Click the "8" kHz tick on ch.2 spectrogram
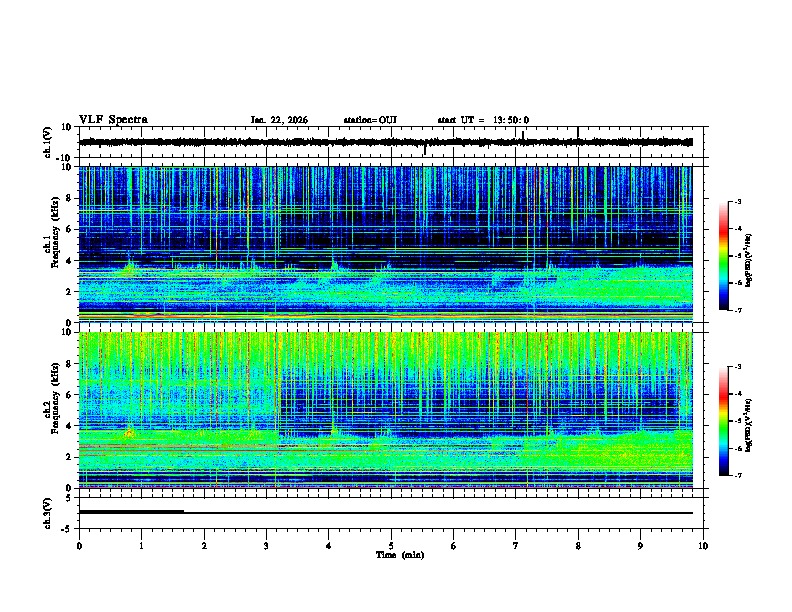Viewport: 792px width, 612px height. (70, 364)
